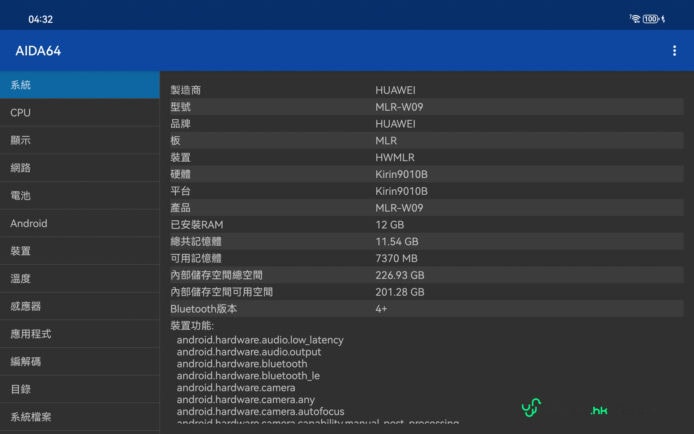Select android.hardware.camera entry
The height and width of the screenshot is (434, 694).
(236, 388)
